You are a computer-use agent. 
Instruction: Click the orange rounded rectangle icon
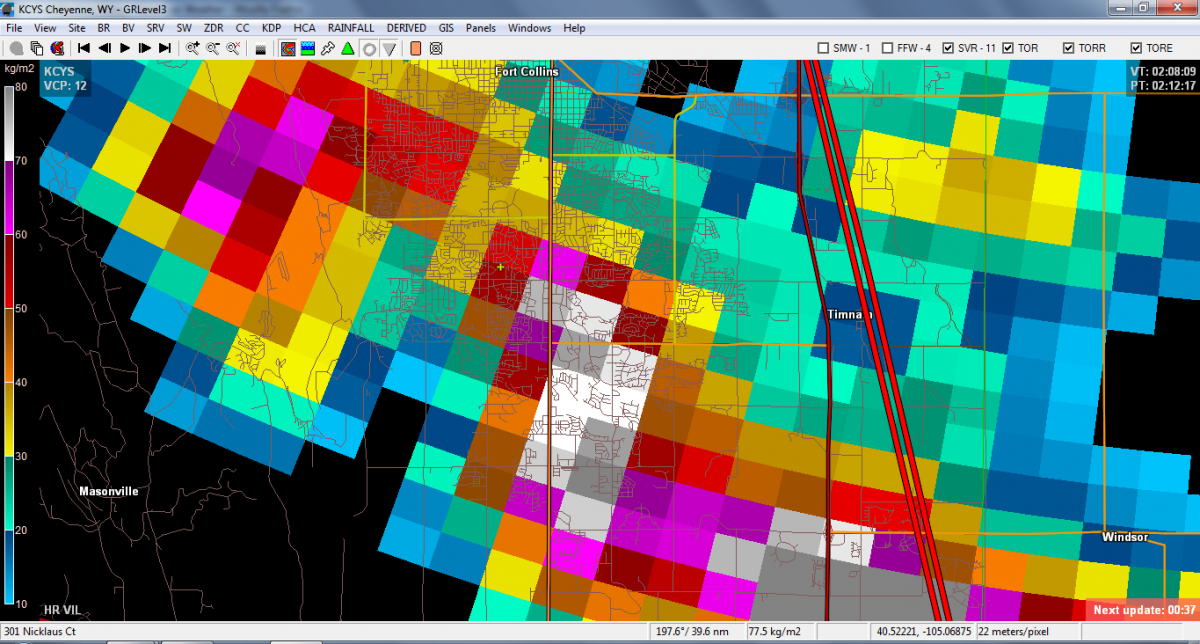[x=416, y=48]
